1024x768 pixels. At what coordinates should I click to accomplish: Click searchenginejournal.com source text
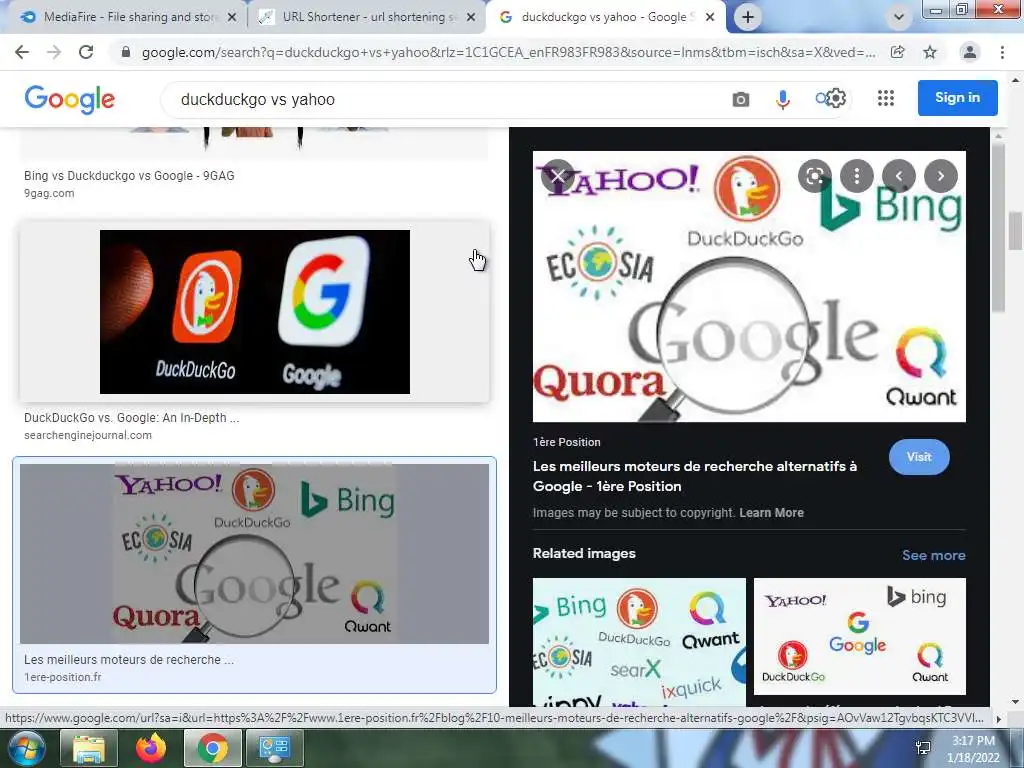click(88, 436)
